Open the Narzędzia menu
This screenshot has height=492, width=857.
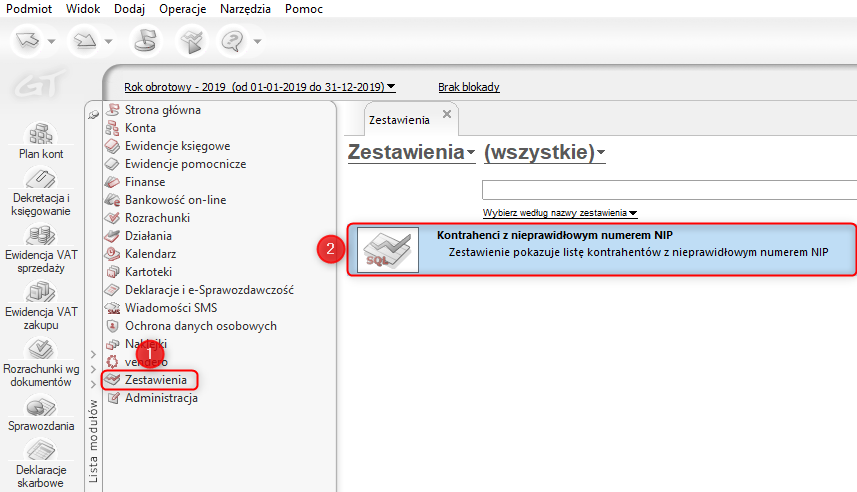[x=245, y=9]
